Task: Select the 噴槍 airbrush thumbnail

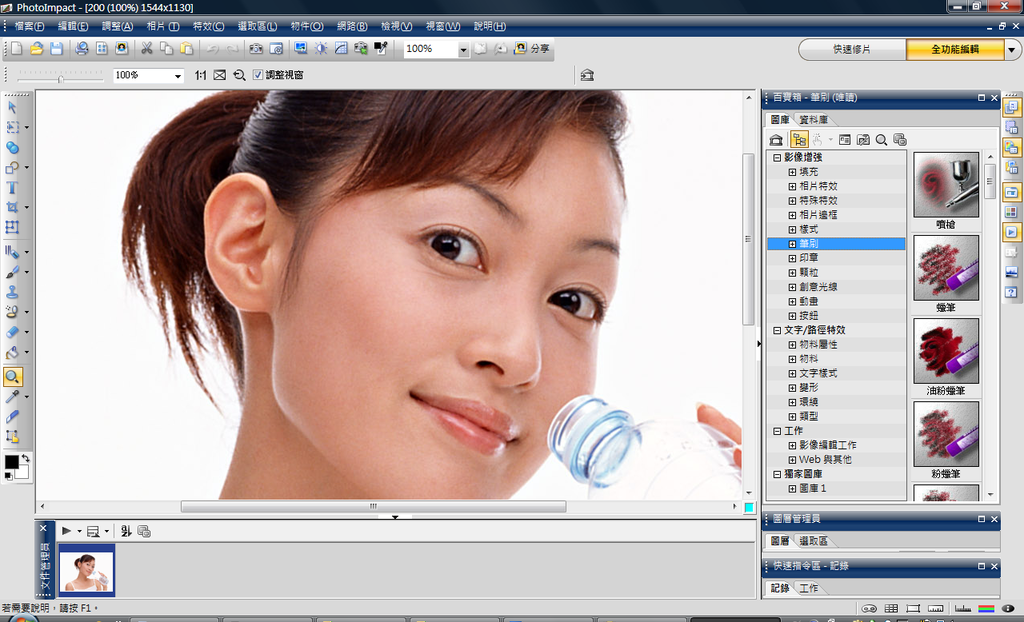Action: point(946,185)
